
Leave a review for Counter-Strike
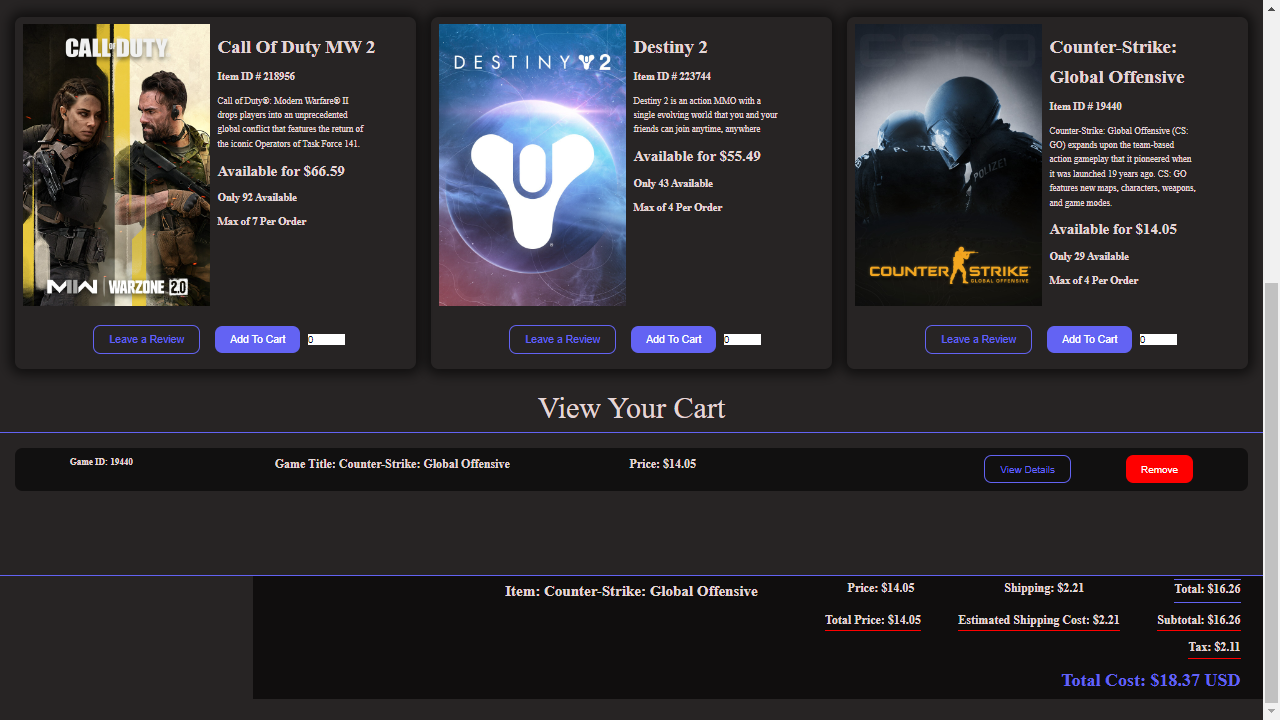click(978, 339)
